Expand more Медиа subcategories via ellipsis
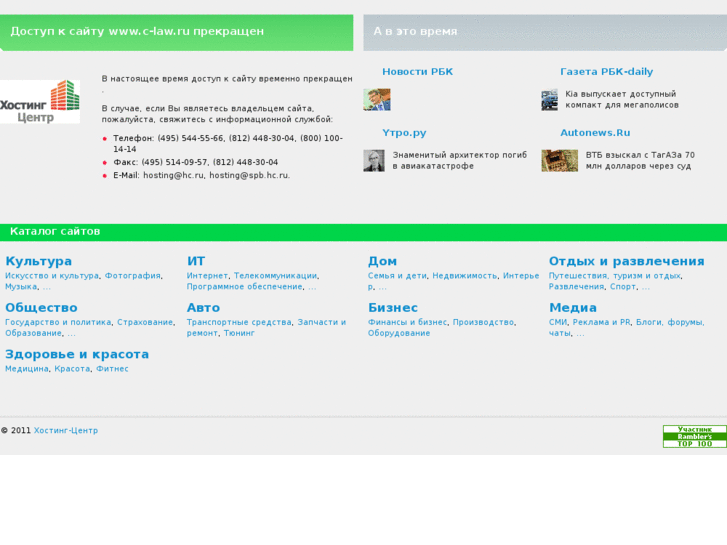Viewport: 727px width, 545px height. tap(580, 334)
